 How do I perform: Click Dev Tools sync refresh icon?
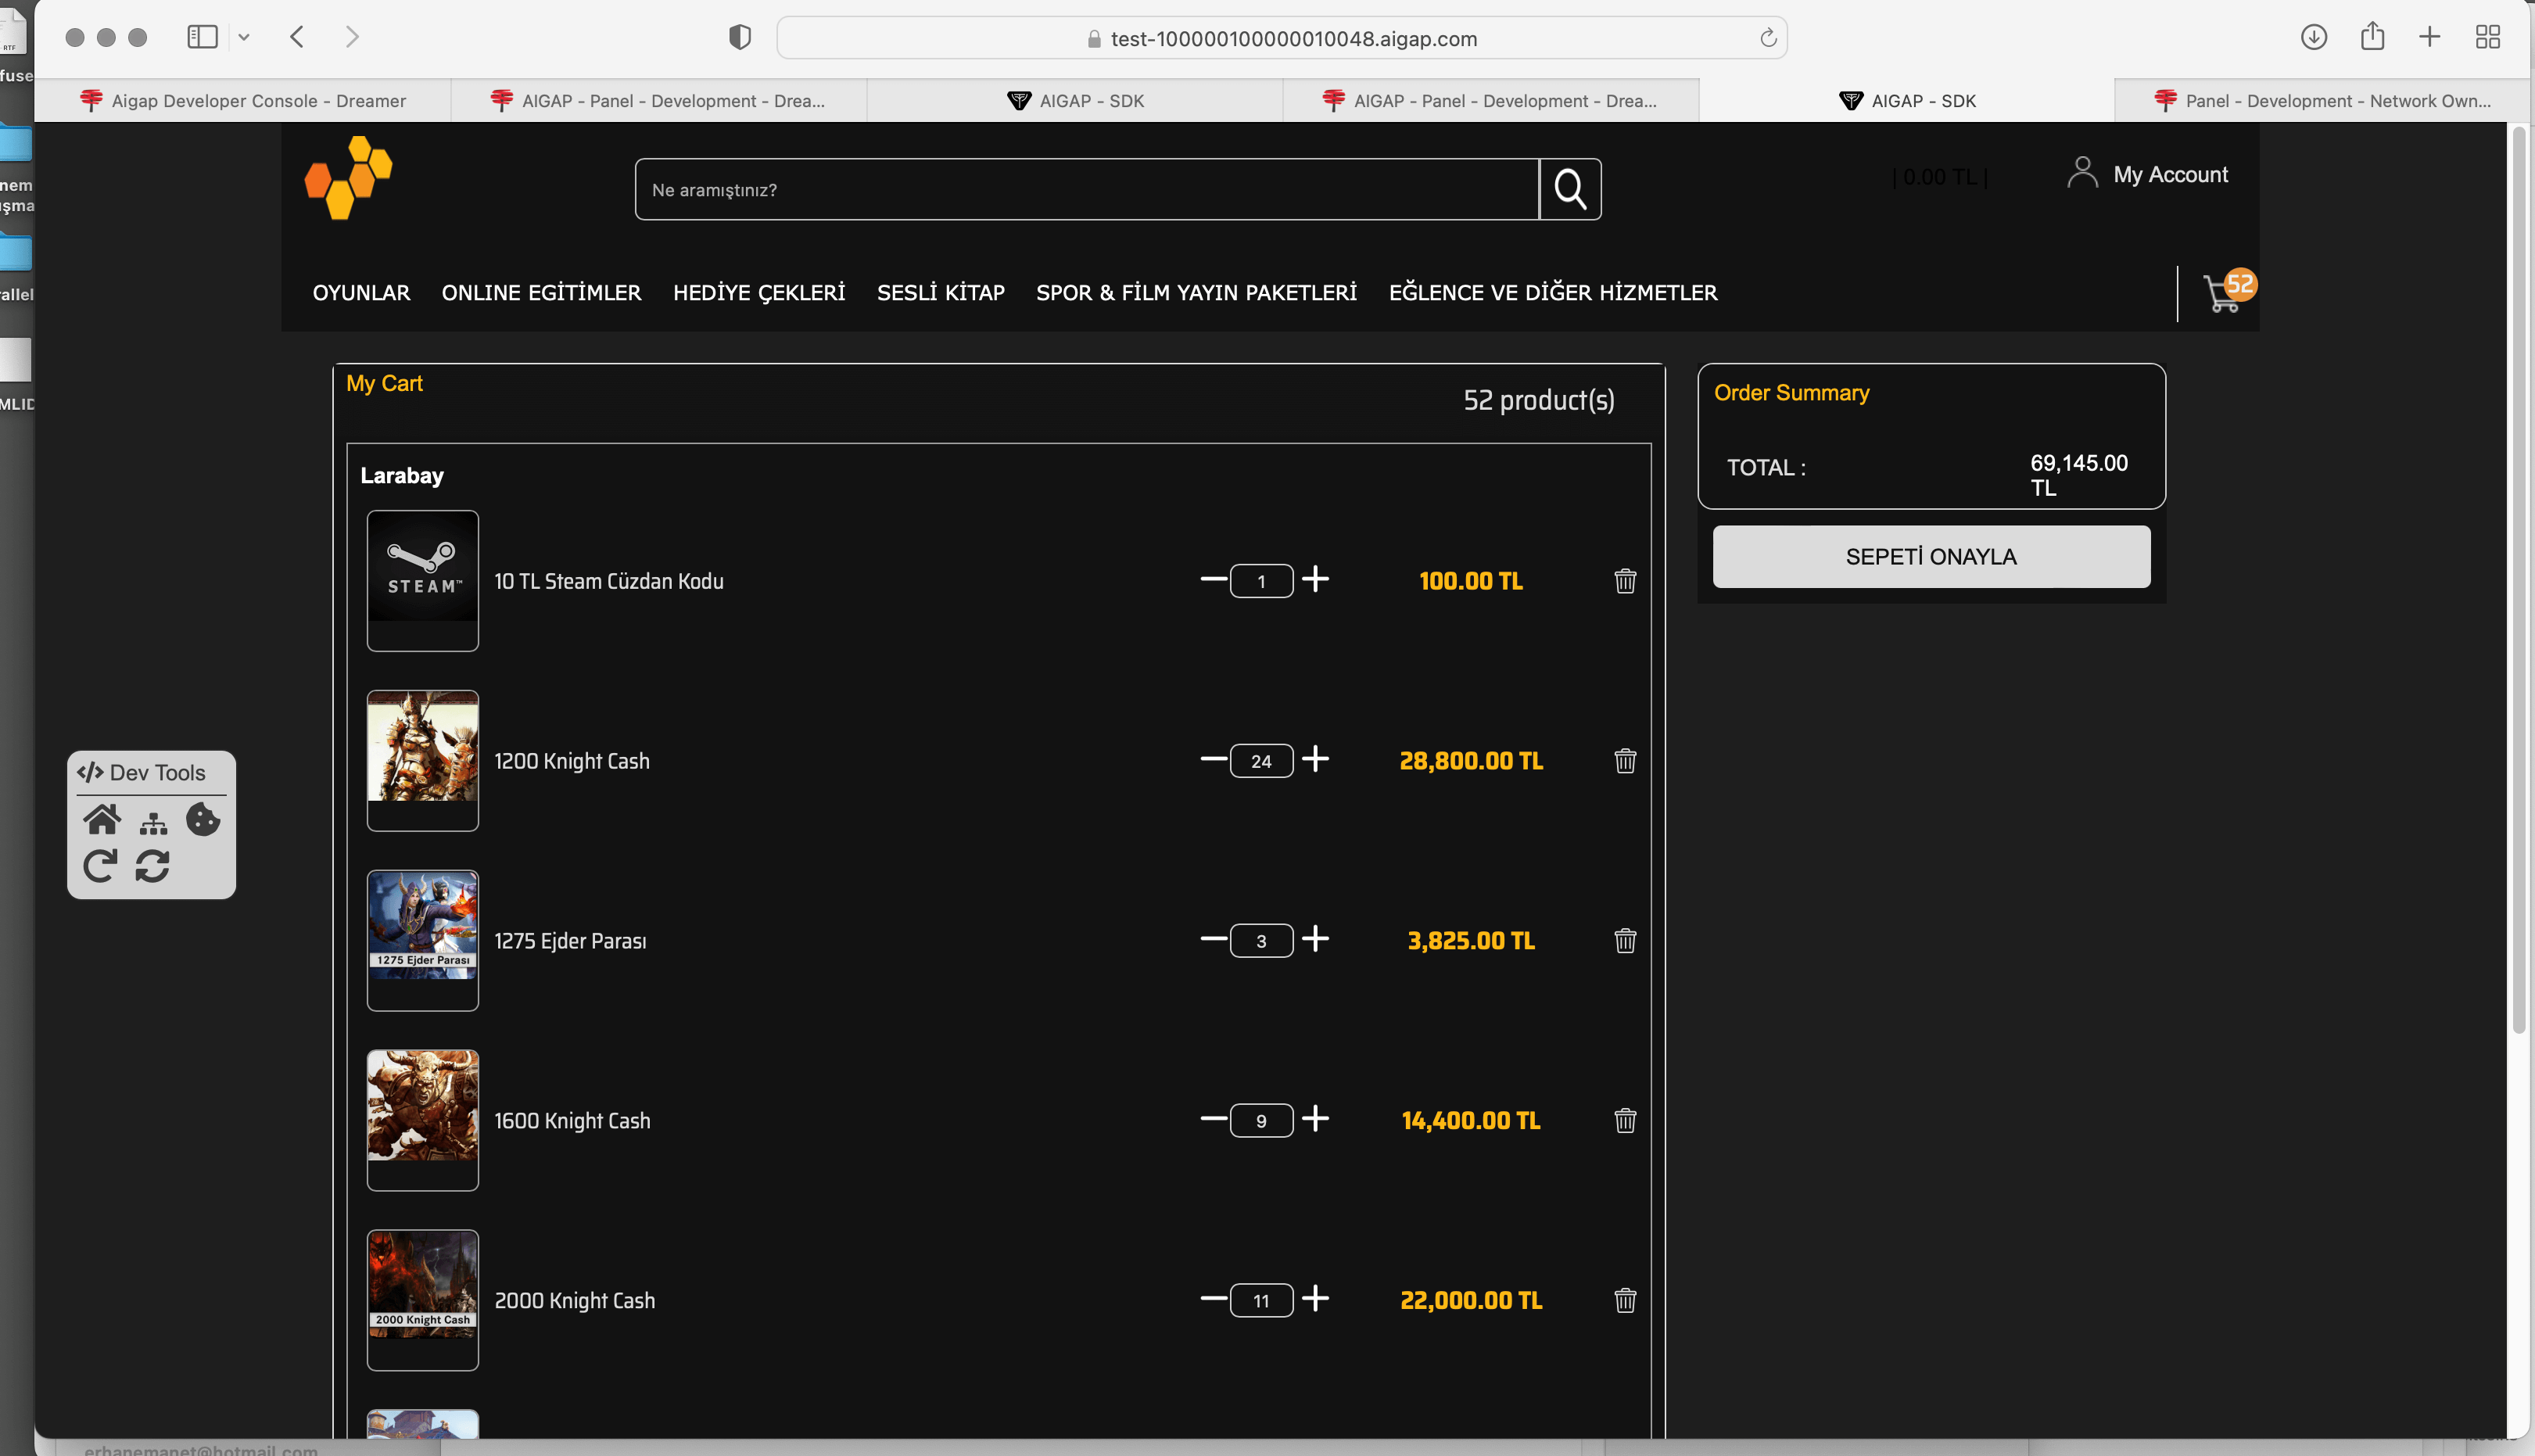click(152, 866)
